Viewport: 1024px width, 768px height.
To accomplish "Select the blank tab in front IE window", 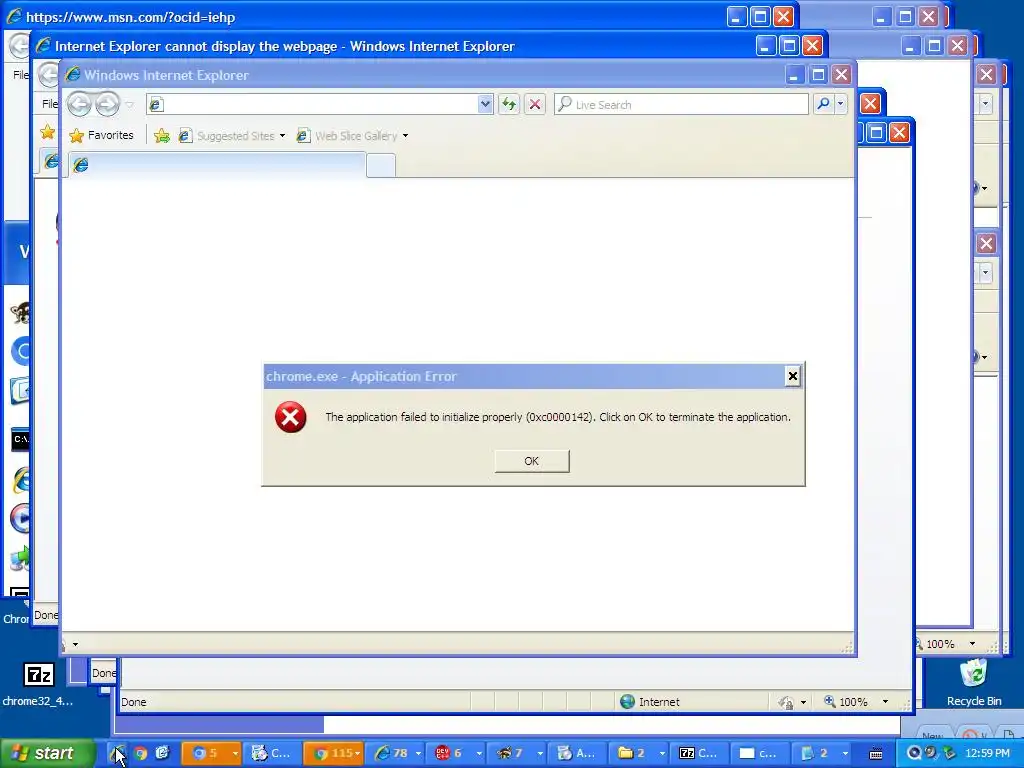I will click(x=216, y=165).
